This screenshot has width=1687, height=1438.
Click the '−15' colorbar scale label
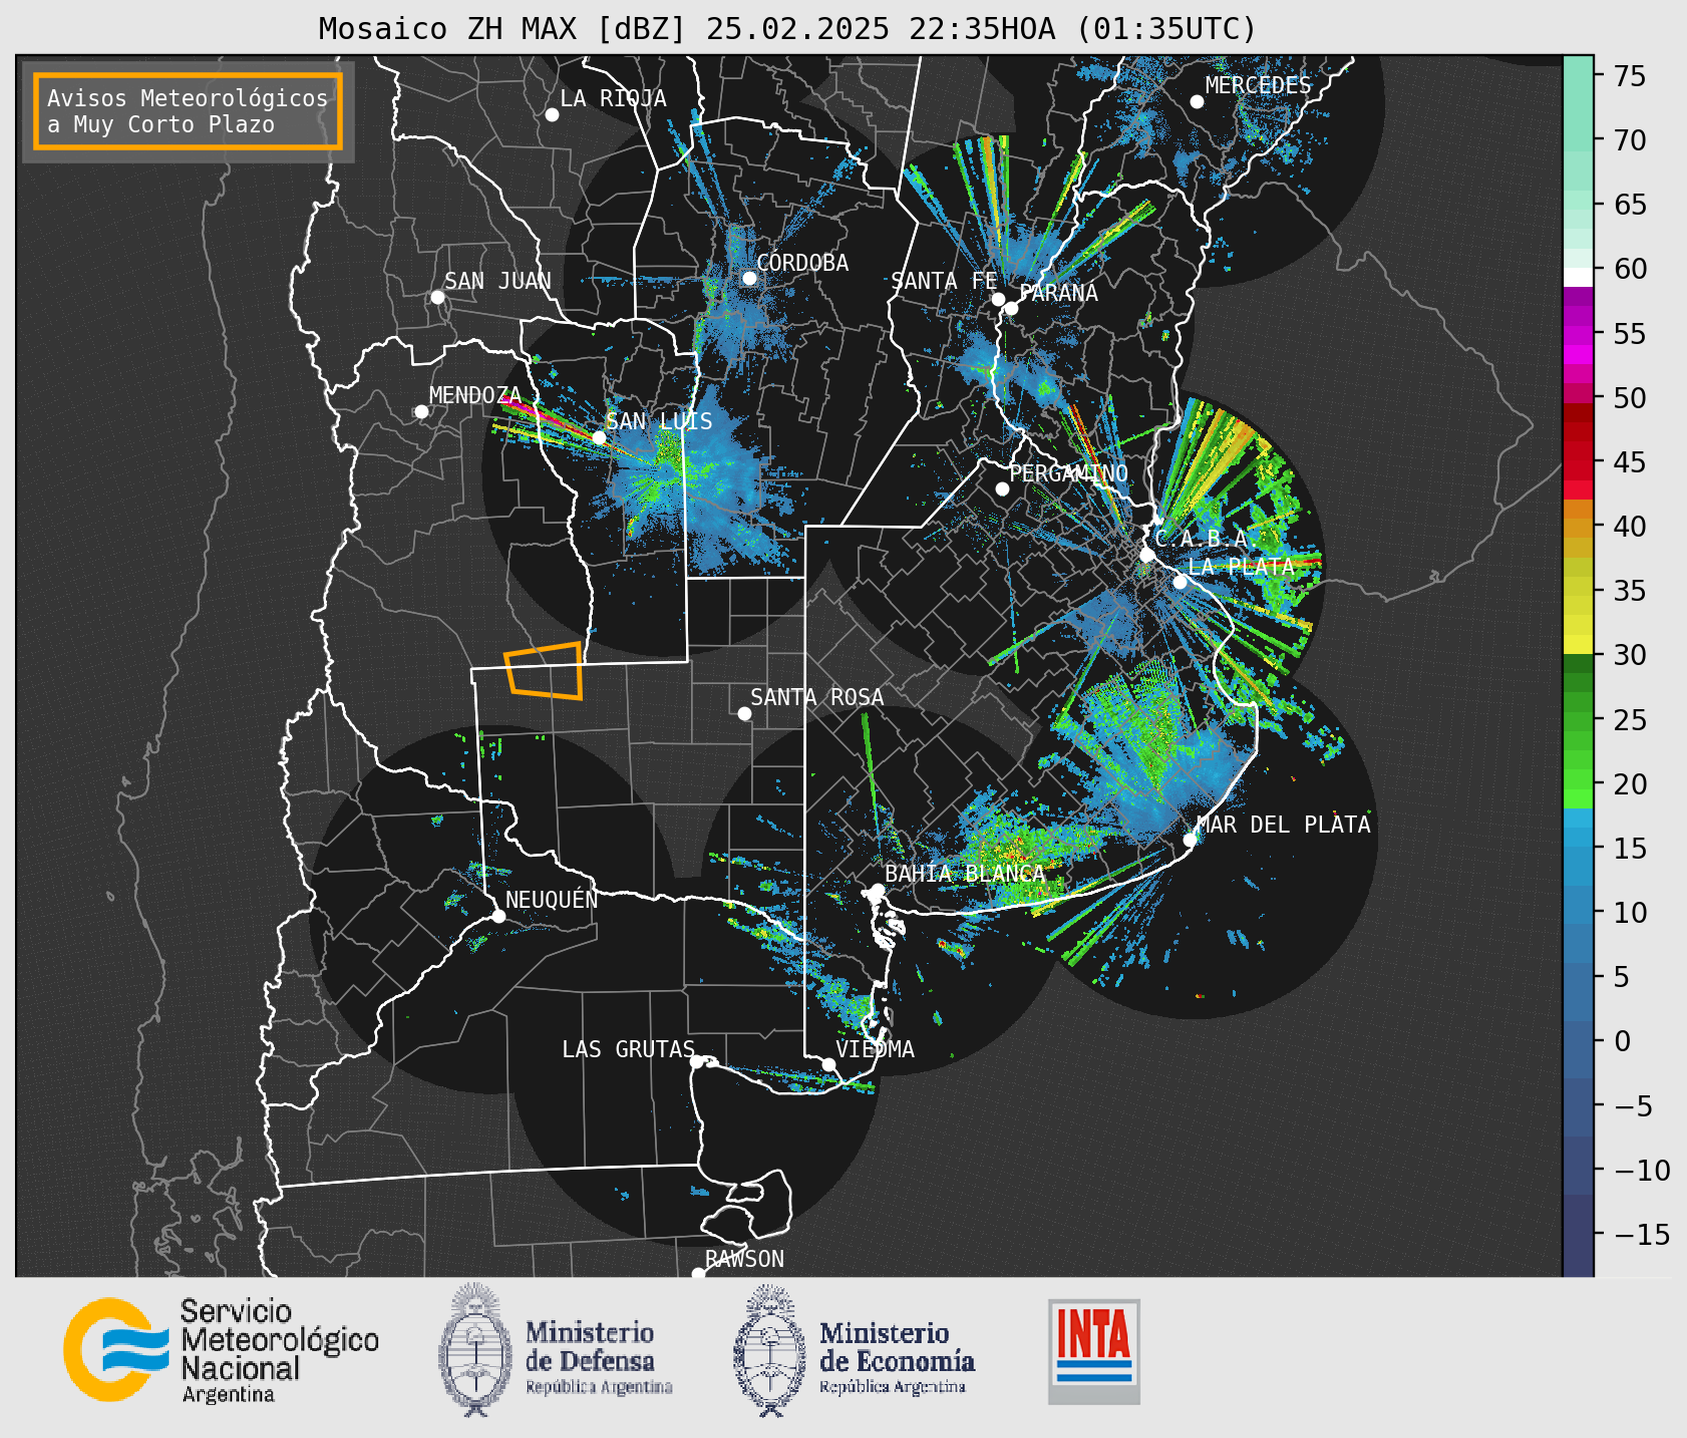click(x=1641, y=1234)
